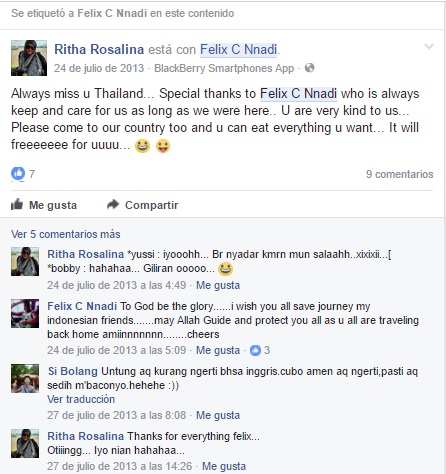Like Felix C Nnadi's comment via Me gusta
The image size is (446, 474).
coord(218,350)
